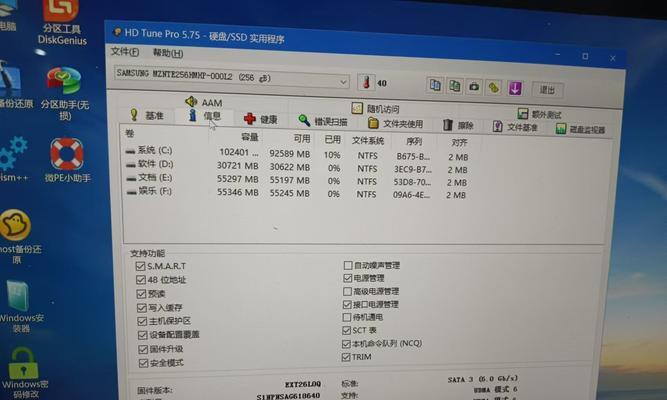Toggle the 接口电源管理 checkbox
667x400 pixels.
(x=347, y=304)
